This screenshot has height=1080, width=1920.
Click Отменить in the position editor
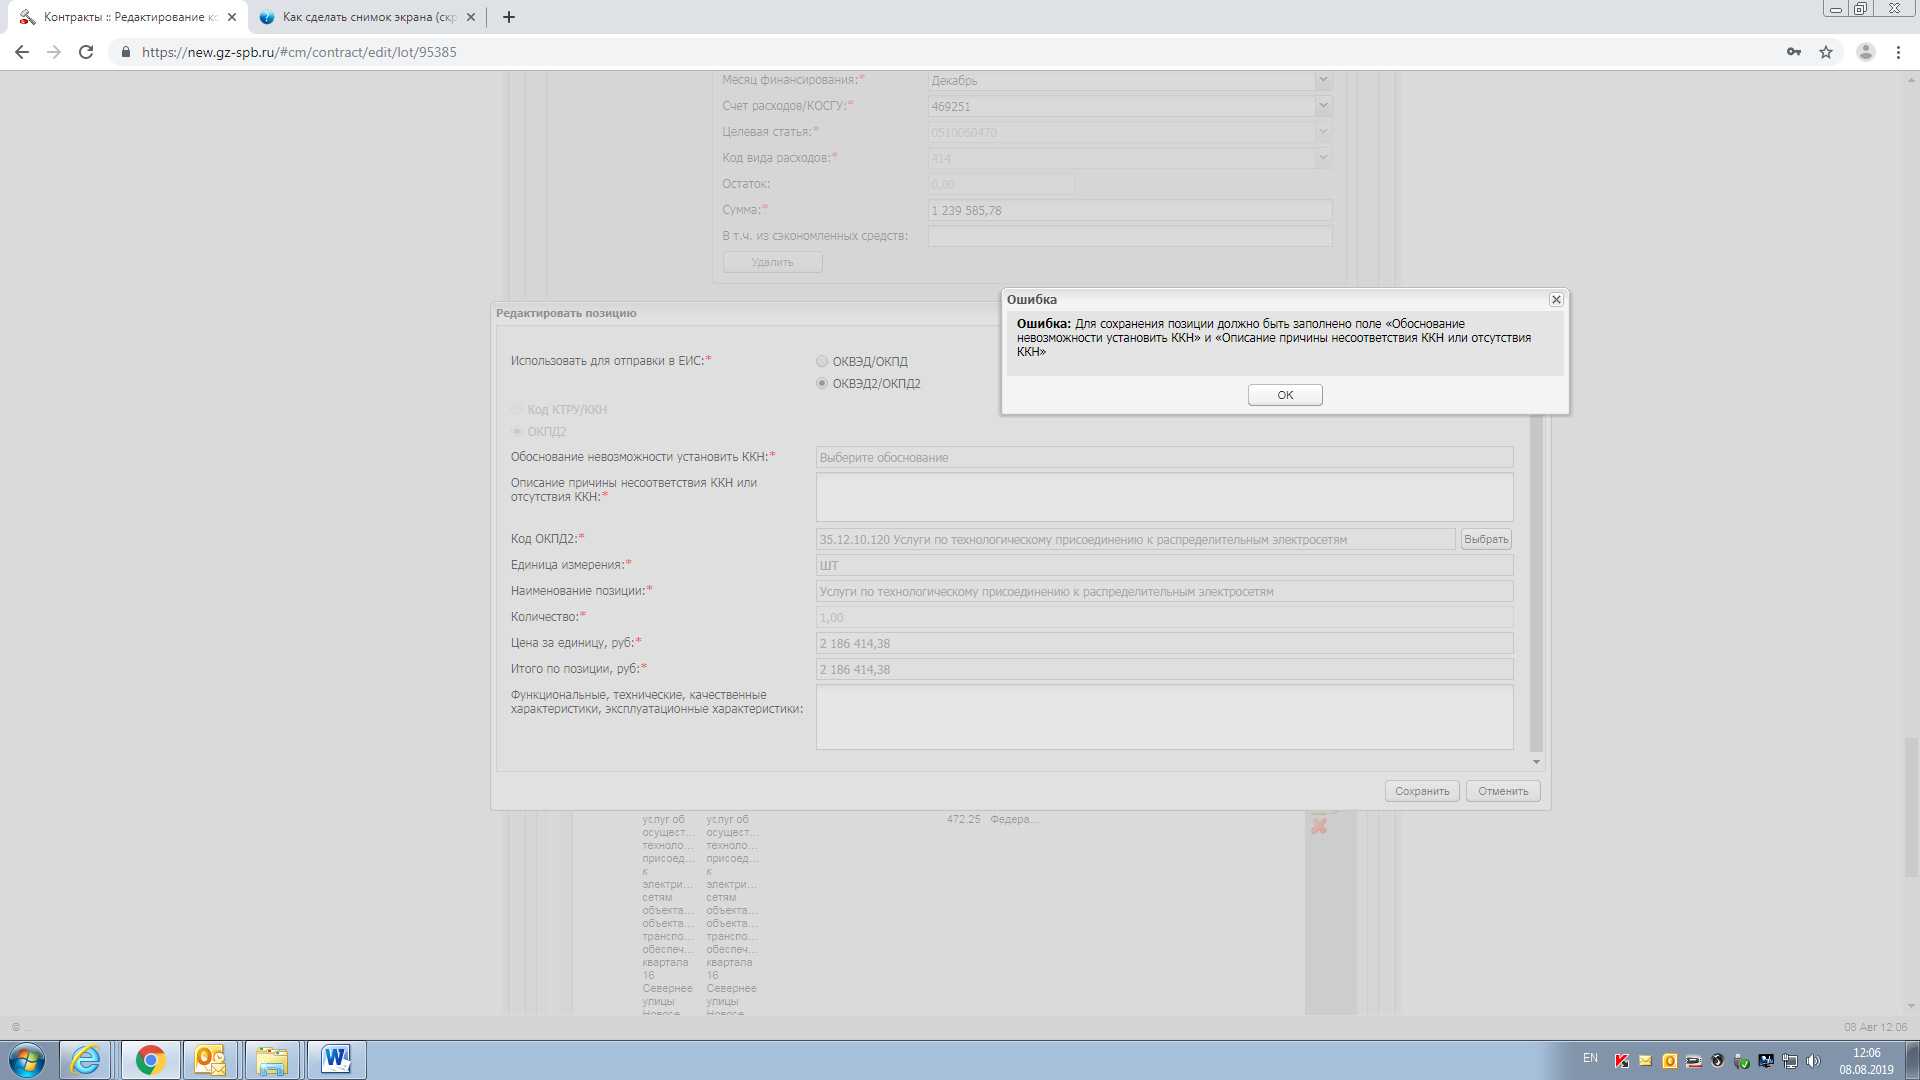[x=1503, y=791]
